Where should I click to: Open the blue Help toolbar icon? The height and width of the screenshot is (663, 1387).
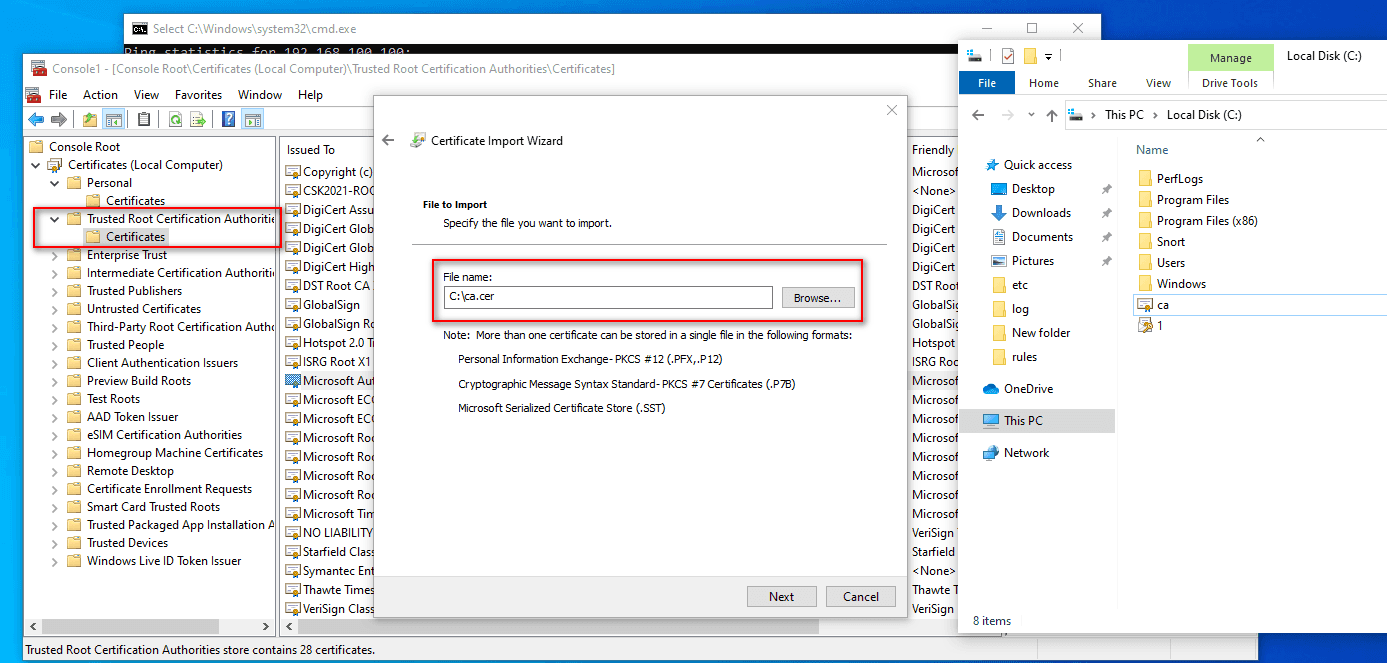(228, 120)
